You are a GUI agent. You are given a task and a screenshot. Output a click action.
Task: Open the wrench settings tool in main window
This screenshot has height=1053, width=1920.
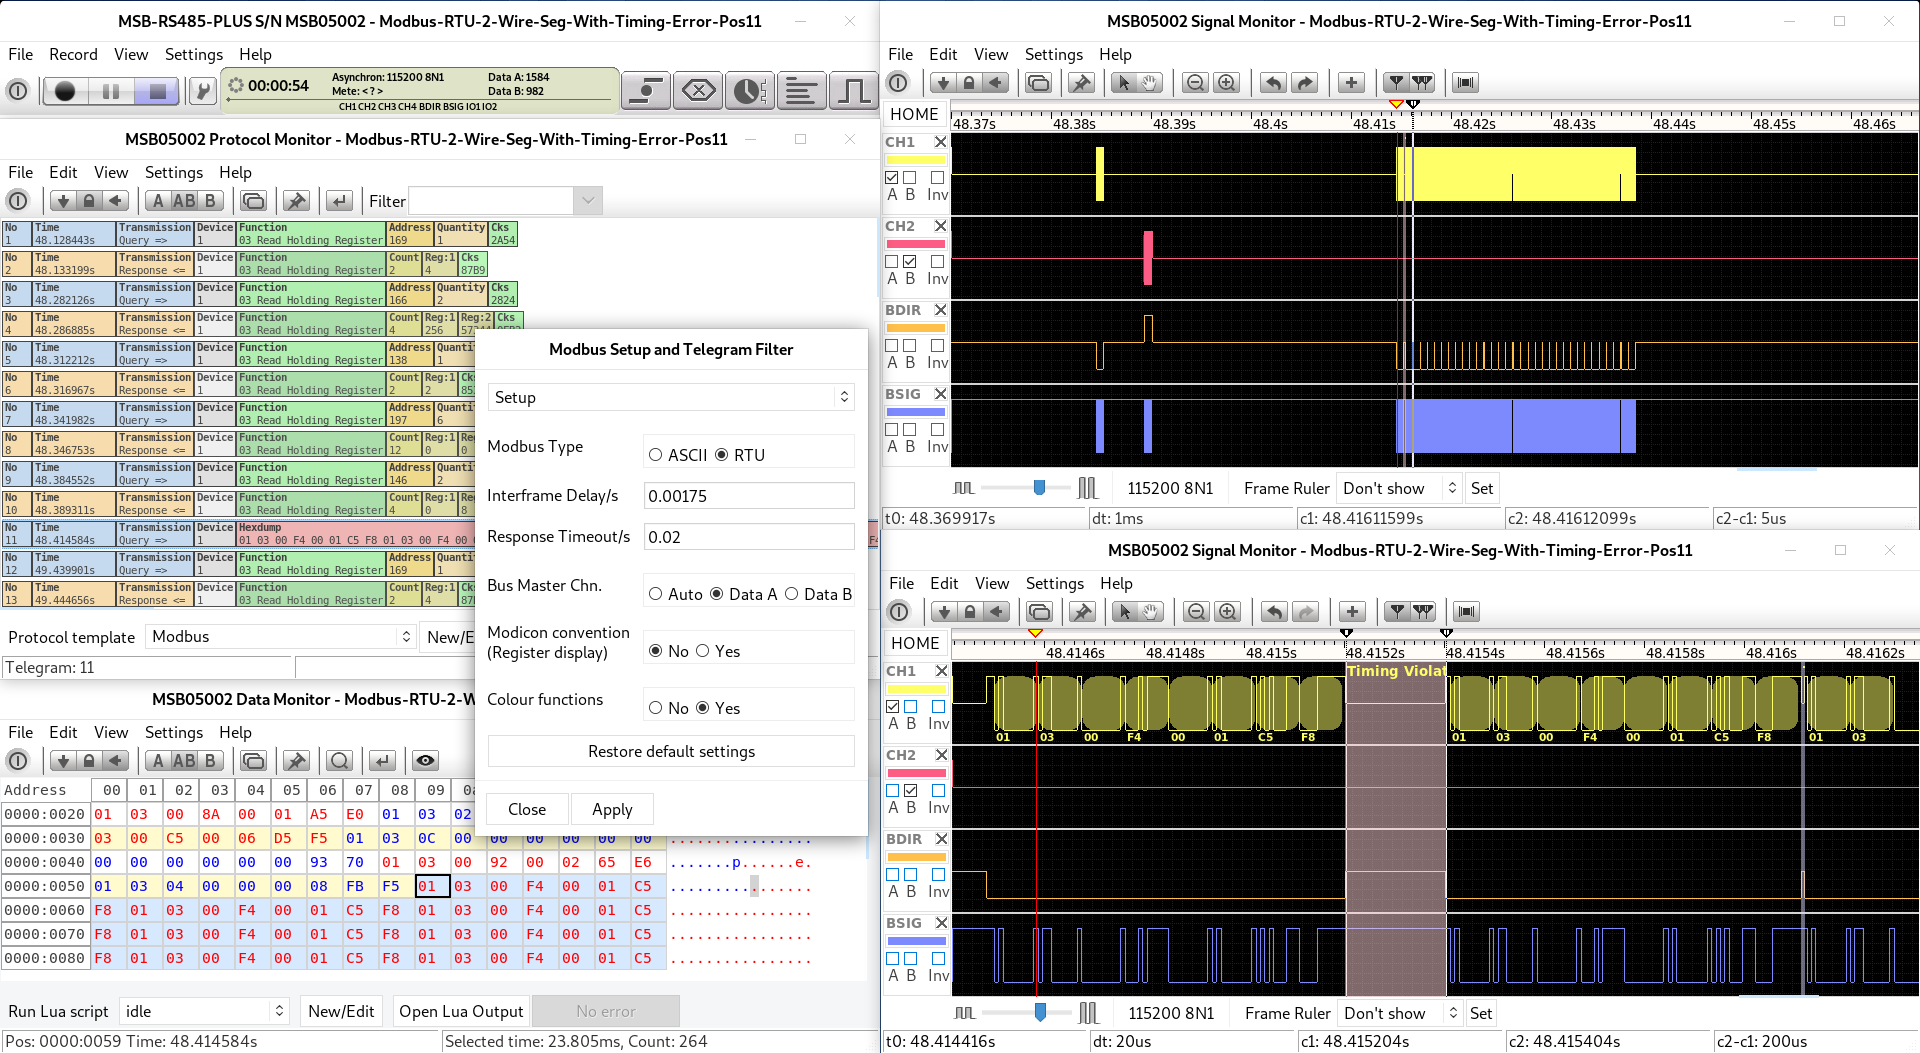click(202, 91)
